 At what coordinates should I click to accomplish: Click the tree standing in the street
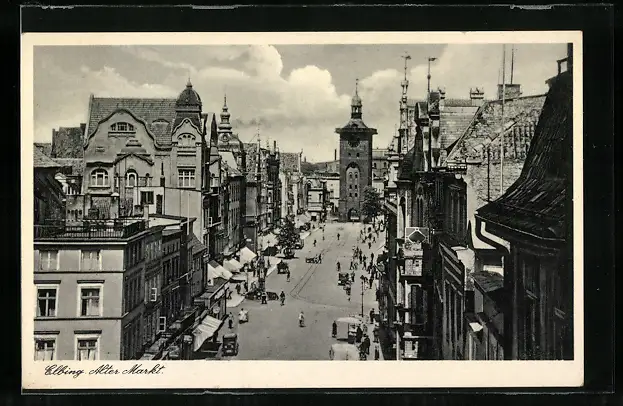(288, 234)
